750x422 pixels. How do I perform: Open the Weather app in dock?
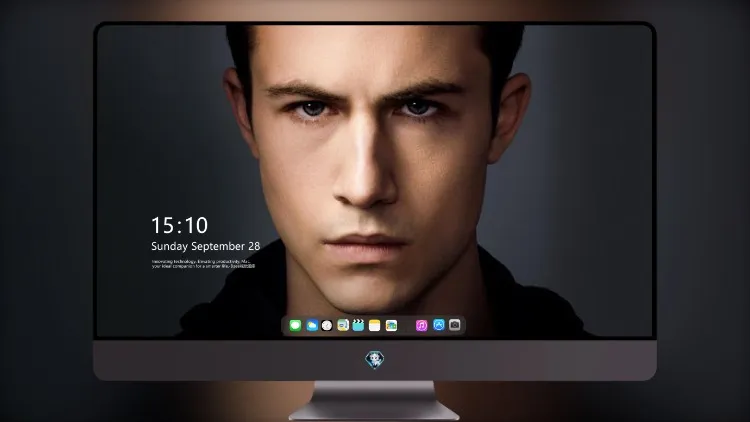(312, 325)
